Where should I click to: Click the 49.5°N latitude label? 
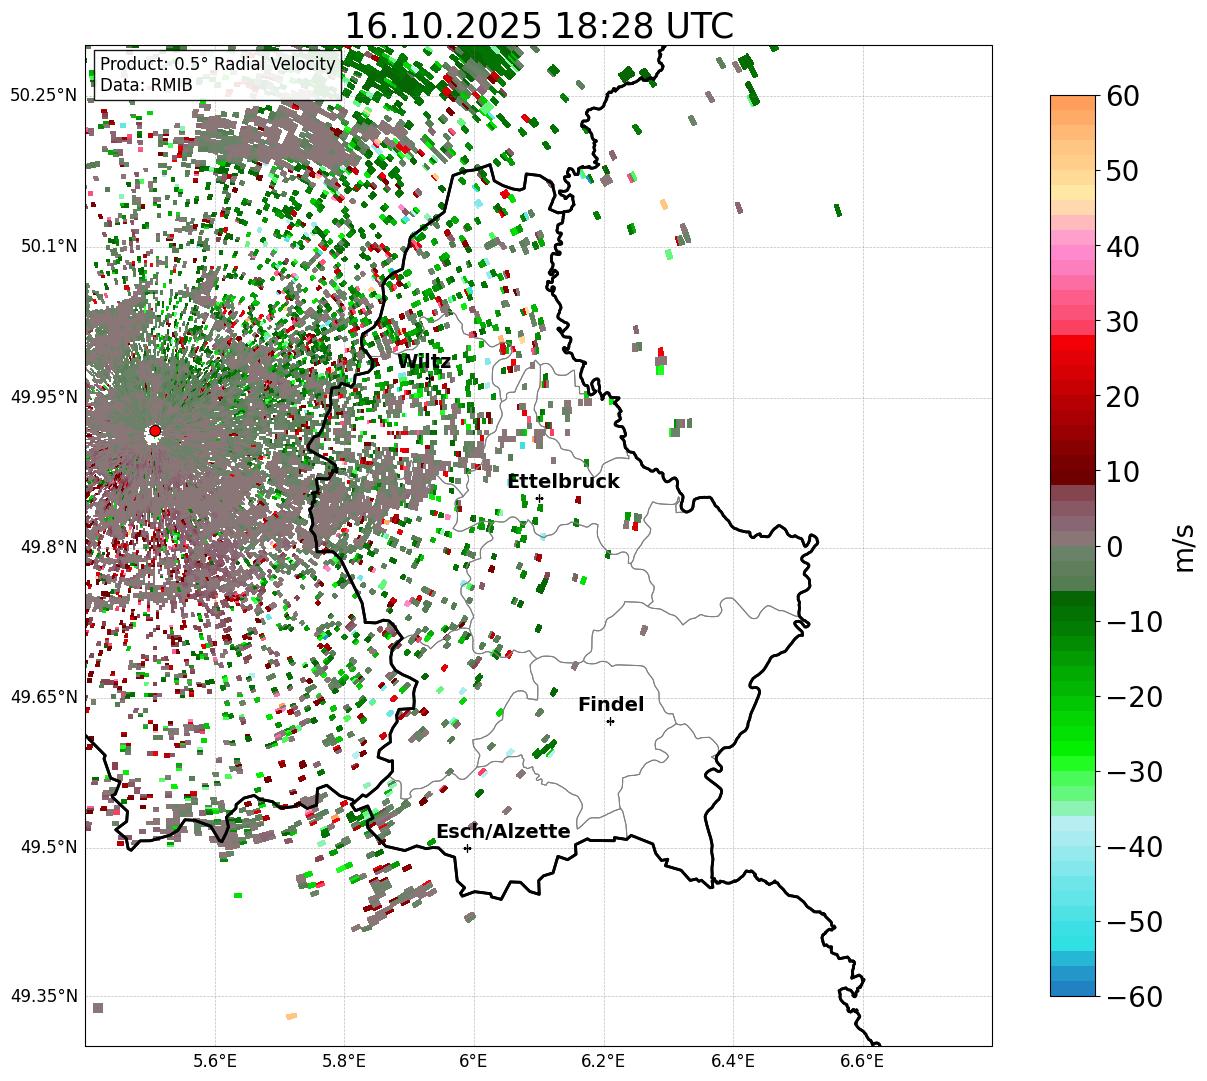[48, 847]
